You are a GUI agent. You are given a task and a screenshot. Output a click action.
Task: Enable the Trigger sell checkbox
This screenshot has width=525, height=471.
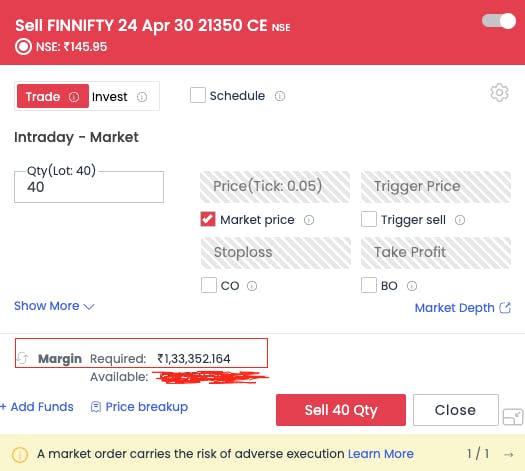[369, 219]
